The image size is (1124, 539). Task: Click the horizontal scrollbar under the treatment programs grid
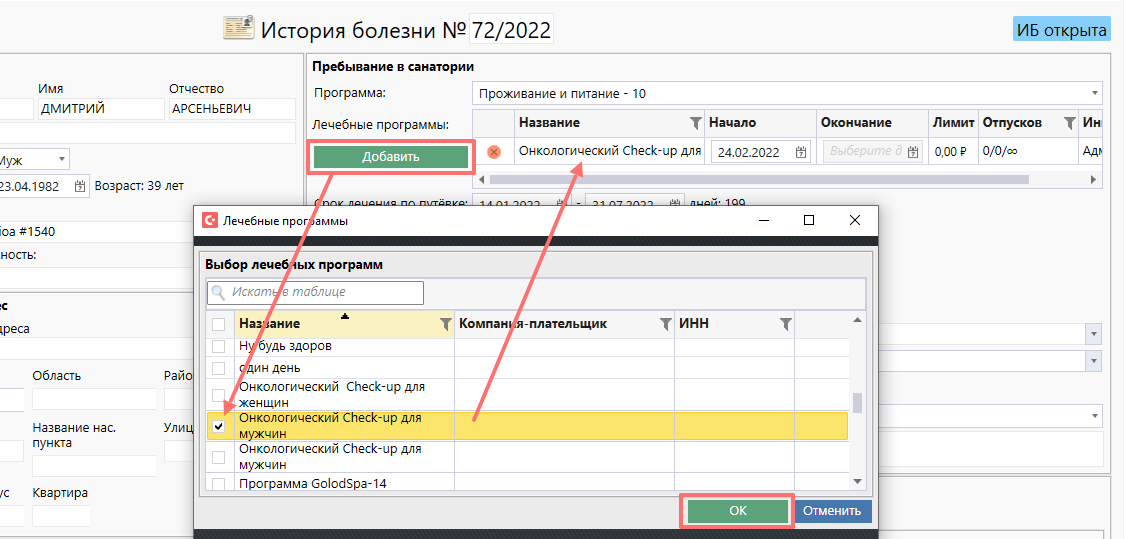tap(760, 180)
